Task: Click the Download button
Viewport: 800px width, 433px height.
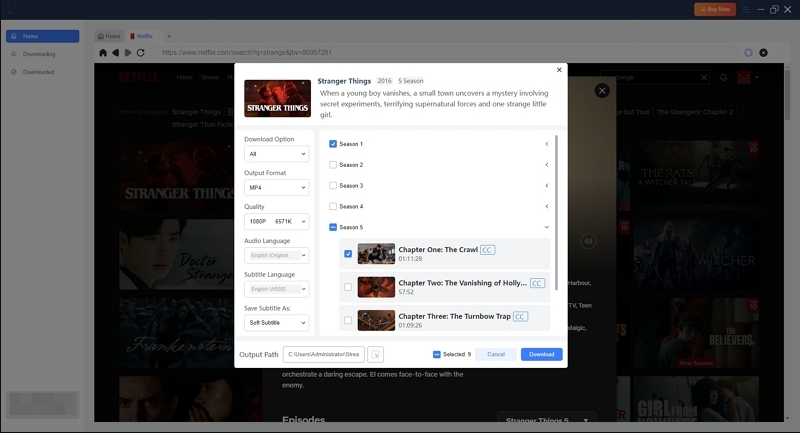Action: 541,354
